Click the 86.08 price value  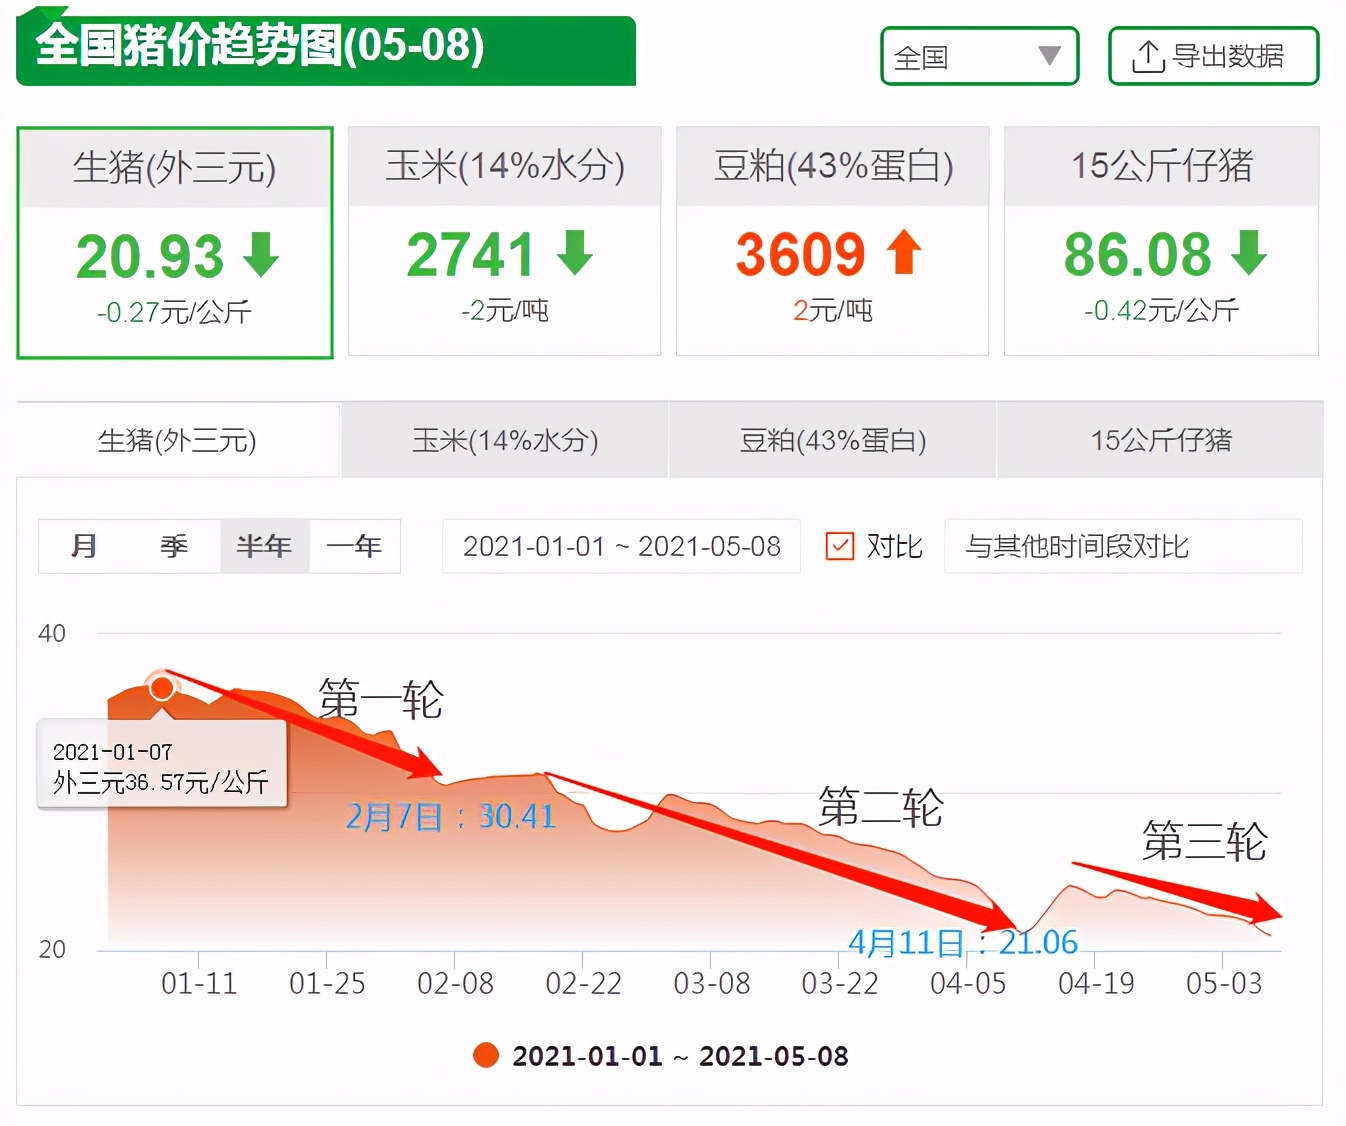(x=1137, y=254)
